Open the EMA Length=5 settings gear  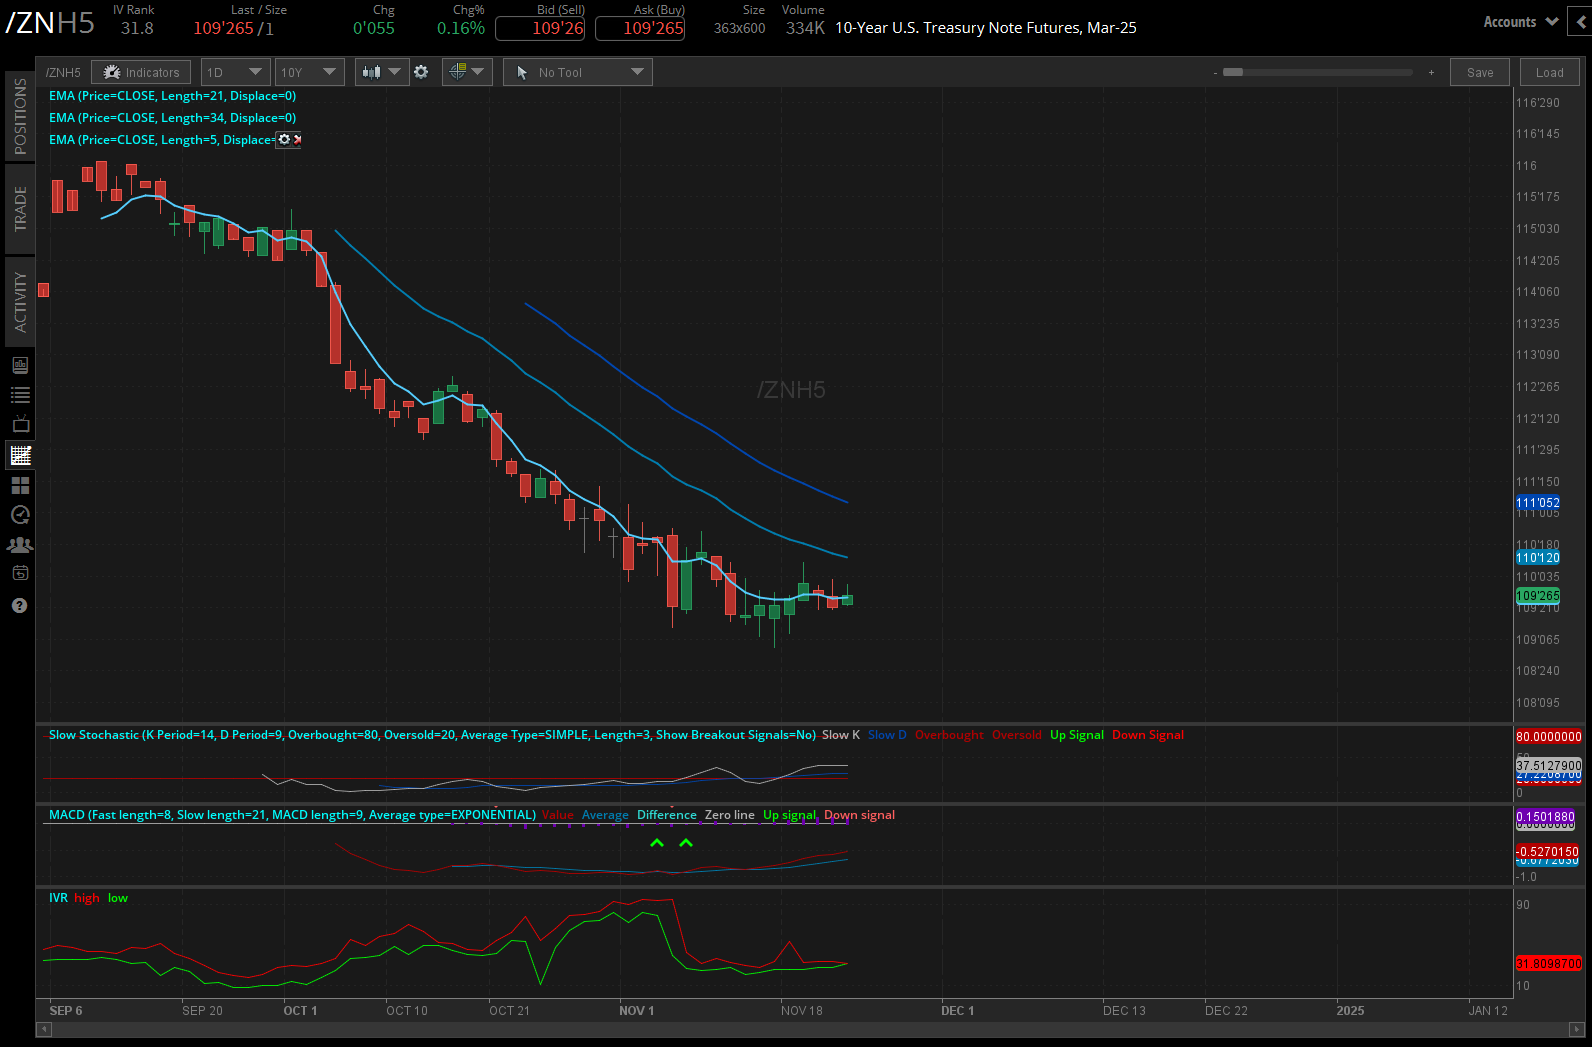(284, 139)
